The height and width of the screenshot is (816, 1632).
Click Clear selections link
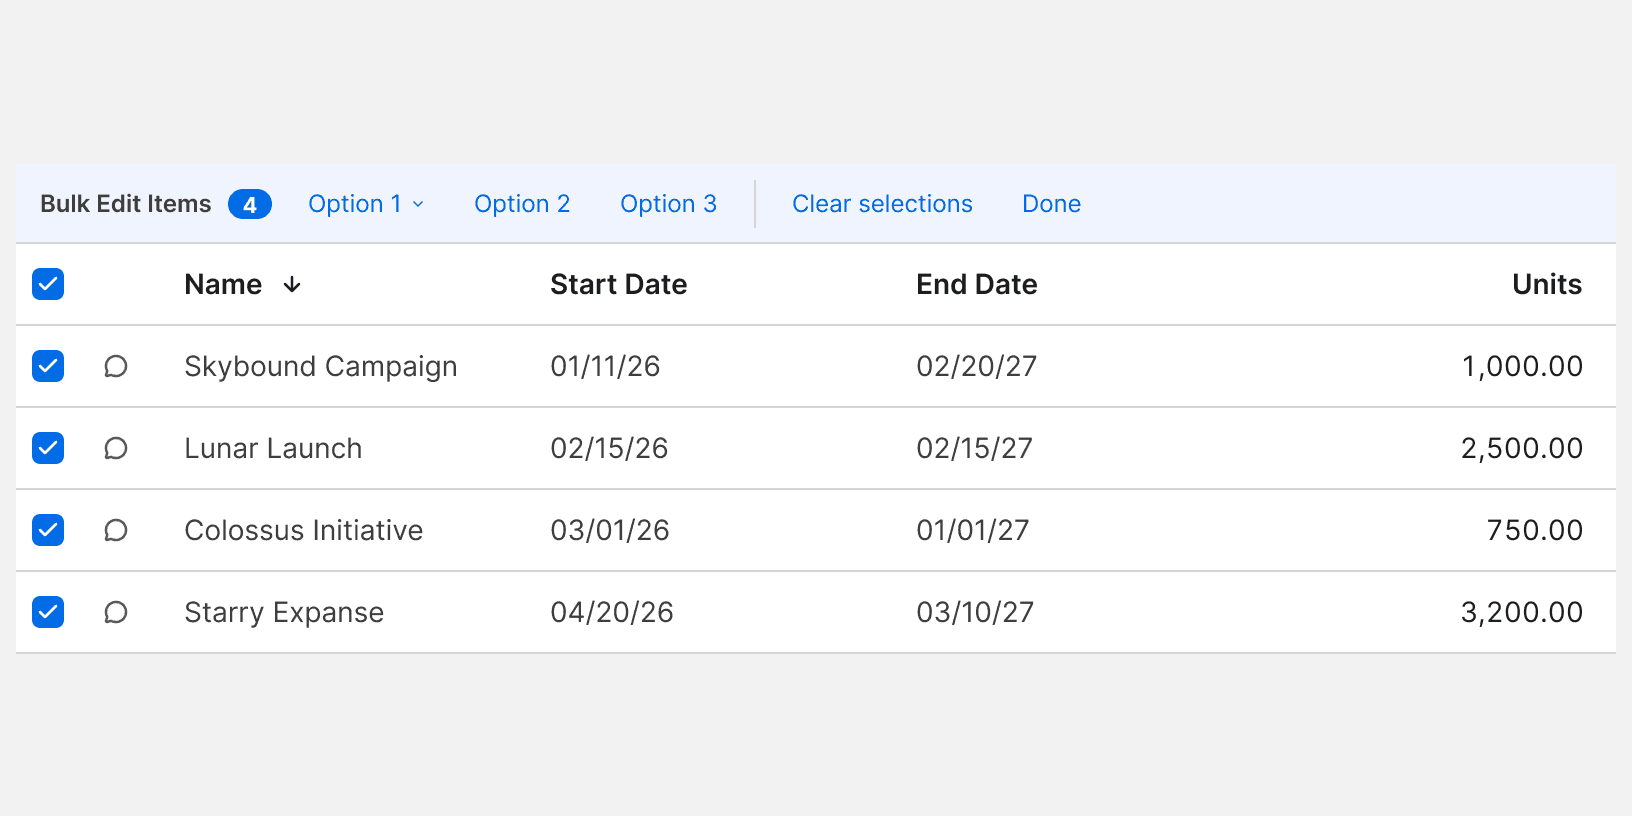(x=882, y=204)
